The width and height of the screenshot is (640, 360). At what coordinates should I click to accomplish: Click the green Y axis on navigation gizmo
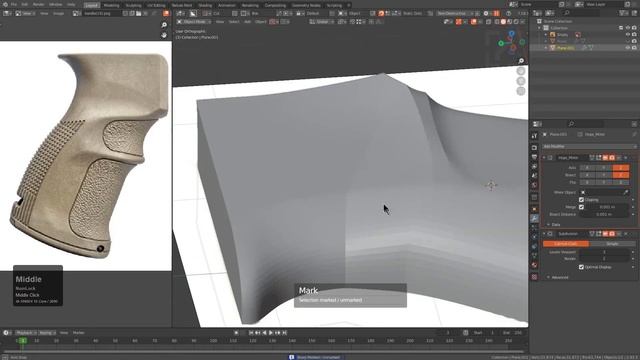501,43
